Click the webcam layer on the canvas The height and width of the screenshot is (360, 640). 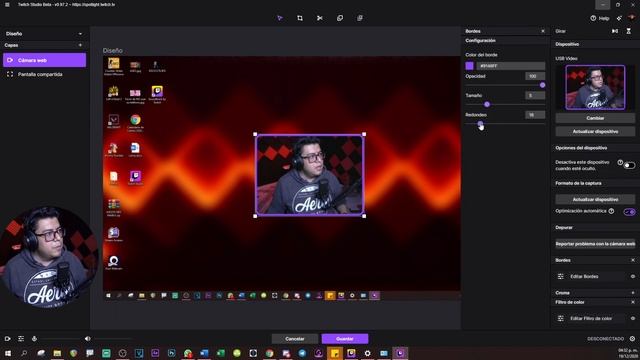point(309,175)
